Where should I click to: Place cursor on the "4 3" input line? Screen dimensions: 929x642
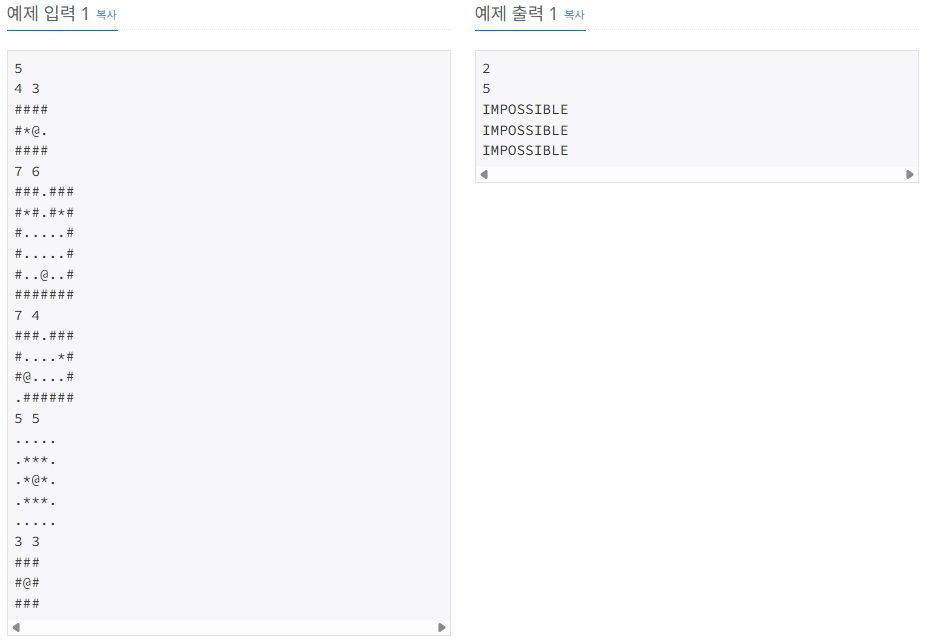click(x=27, y=89)
